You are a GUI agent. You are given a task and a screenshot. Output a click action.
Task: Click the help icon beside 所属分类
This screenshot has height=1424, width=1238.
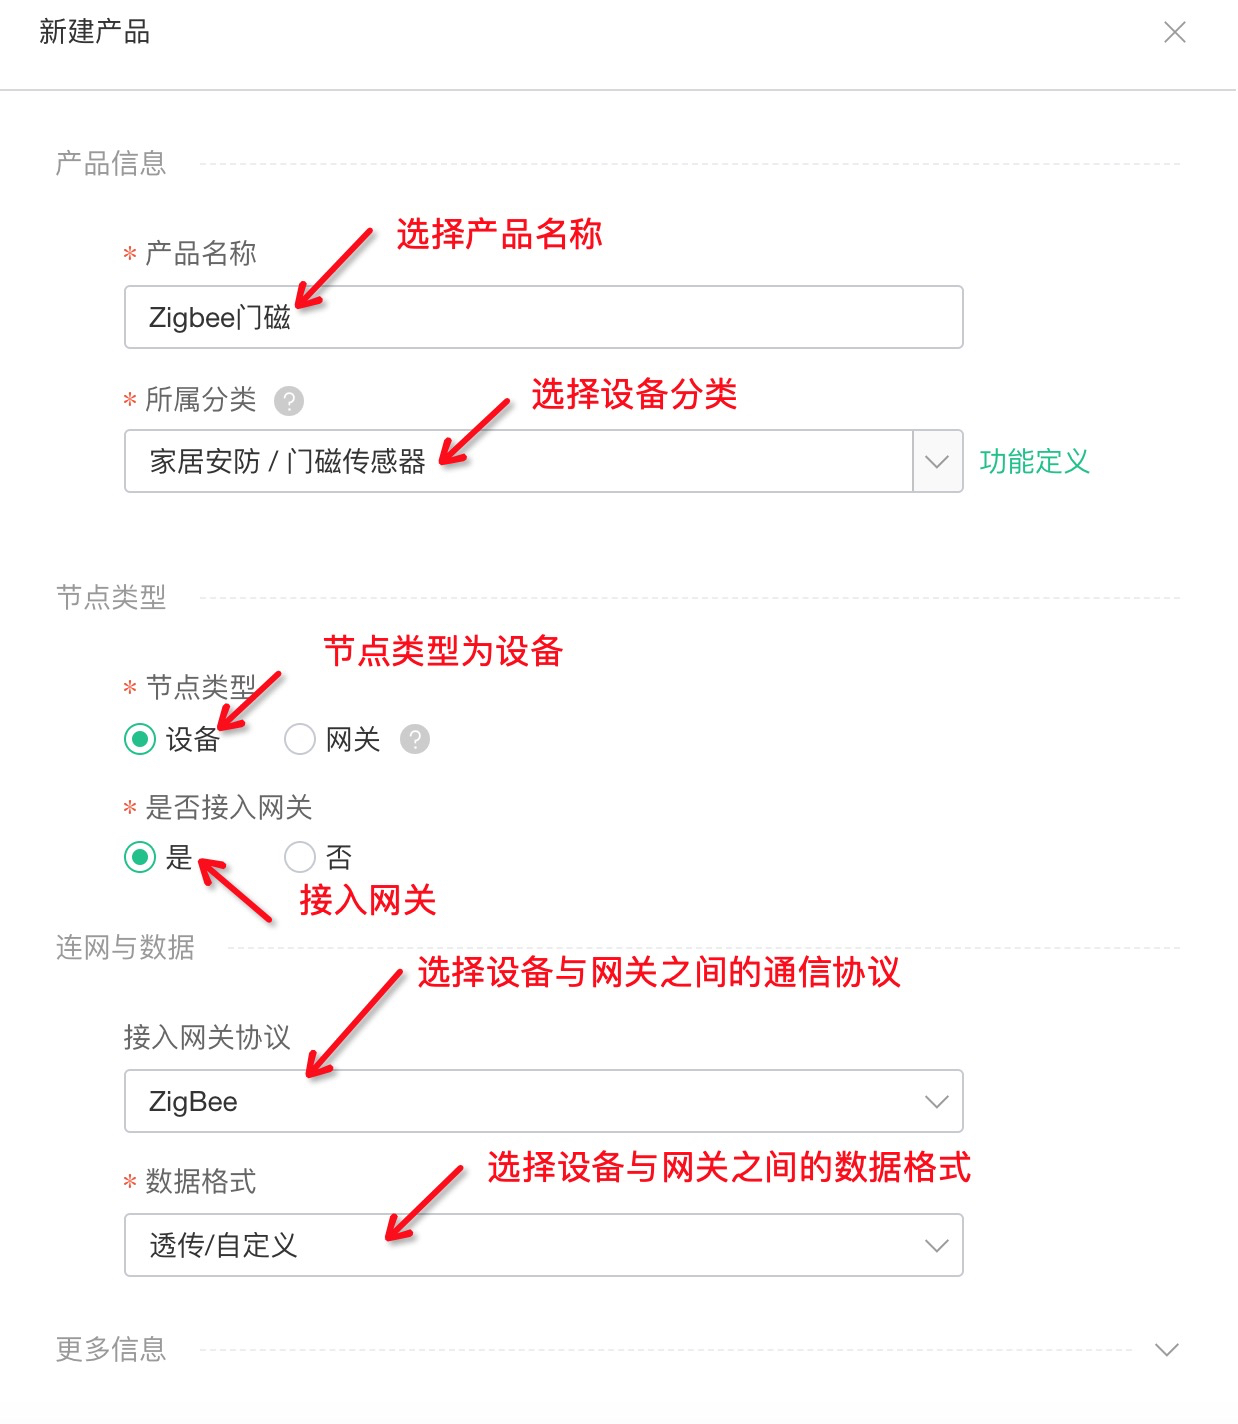[x=289, y=401]
